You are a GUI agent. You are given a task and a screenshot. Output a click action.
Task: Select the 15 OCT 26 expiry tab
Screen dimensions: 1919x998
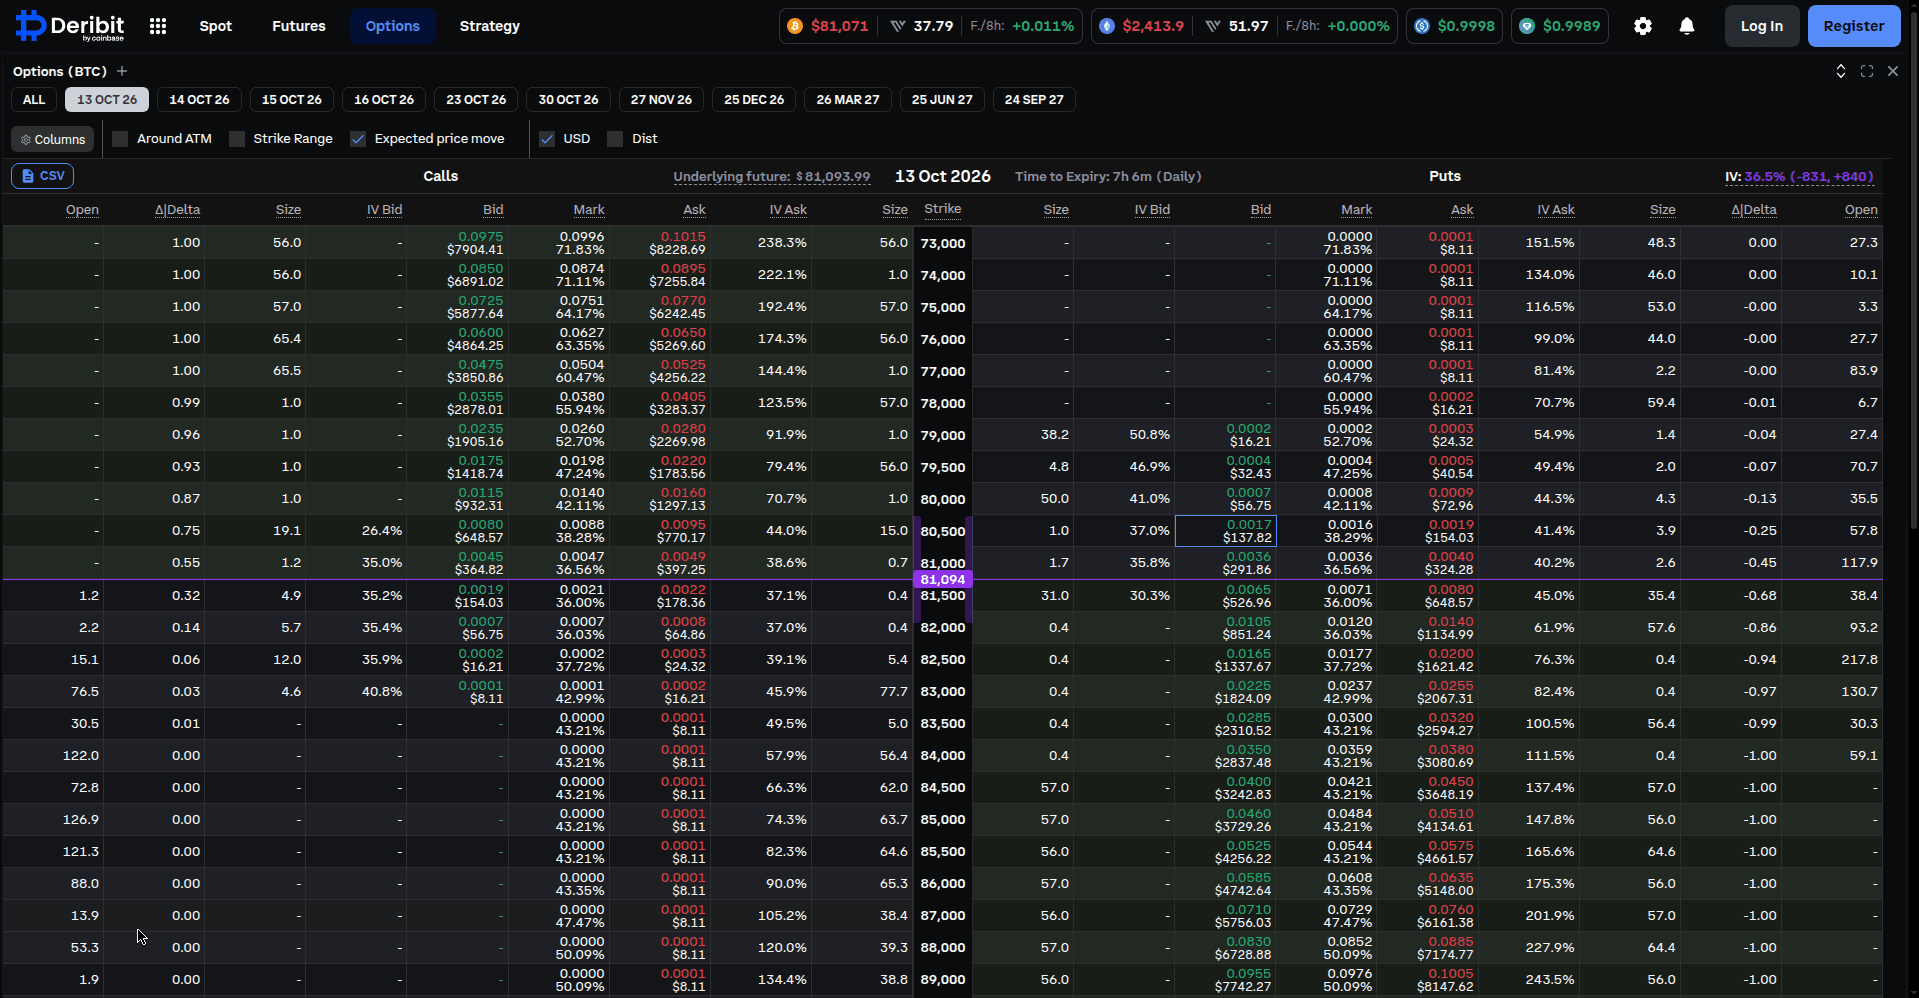point(292,100)
